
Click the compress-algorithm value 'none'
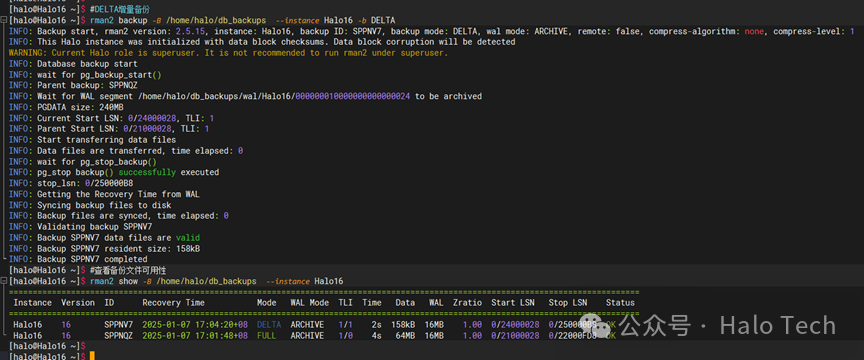click(754, 31)
